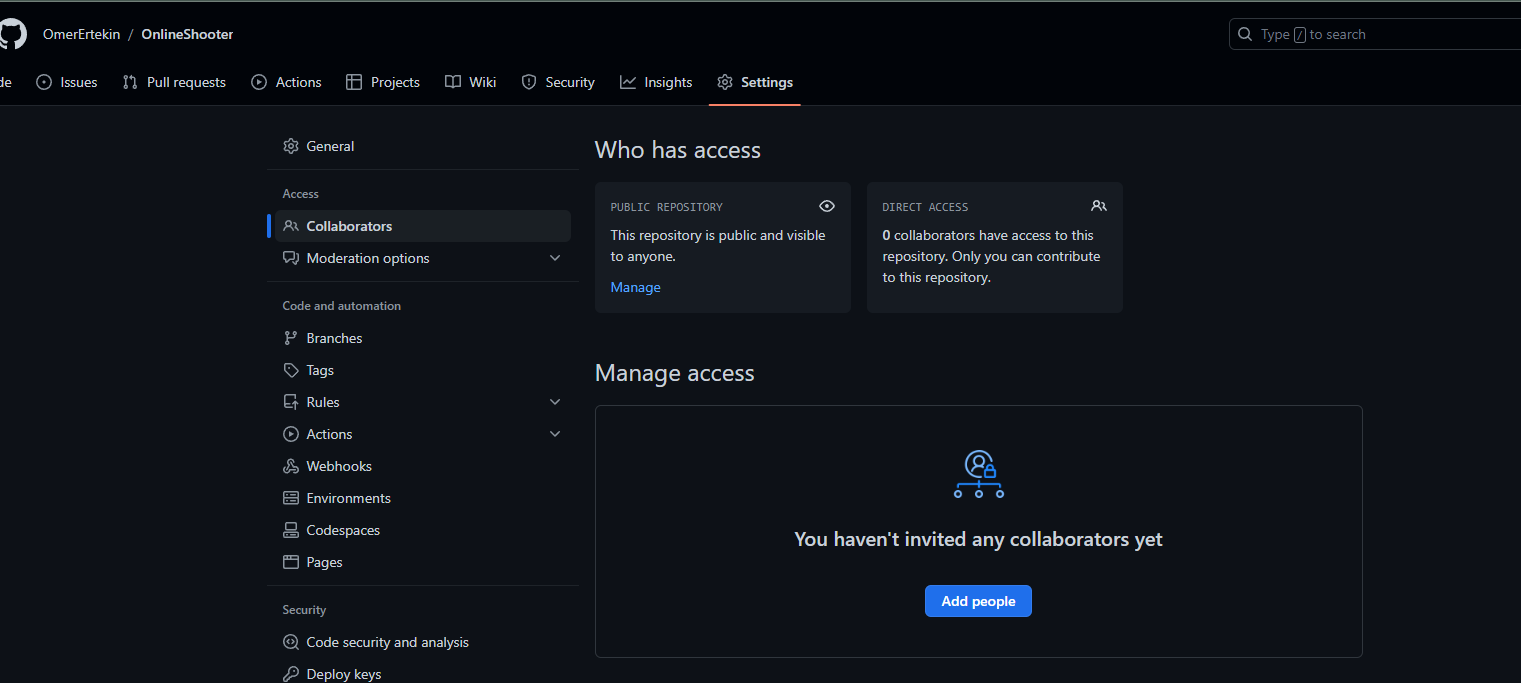Click the Tags icon in sidebar
Viewport: 1521px width, 683px height.
(x=291, y=370)
